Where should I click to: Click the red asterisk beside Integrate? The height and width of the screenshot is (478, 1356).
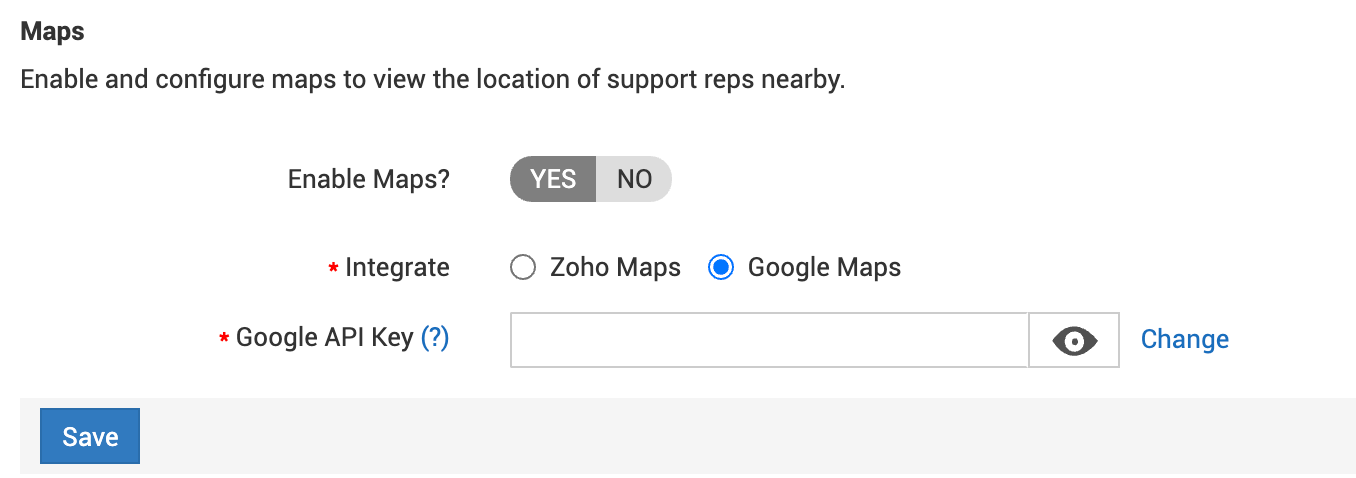pos(333,269)
